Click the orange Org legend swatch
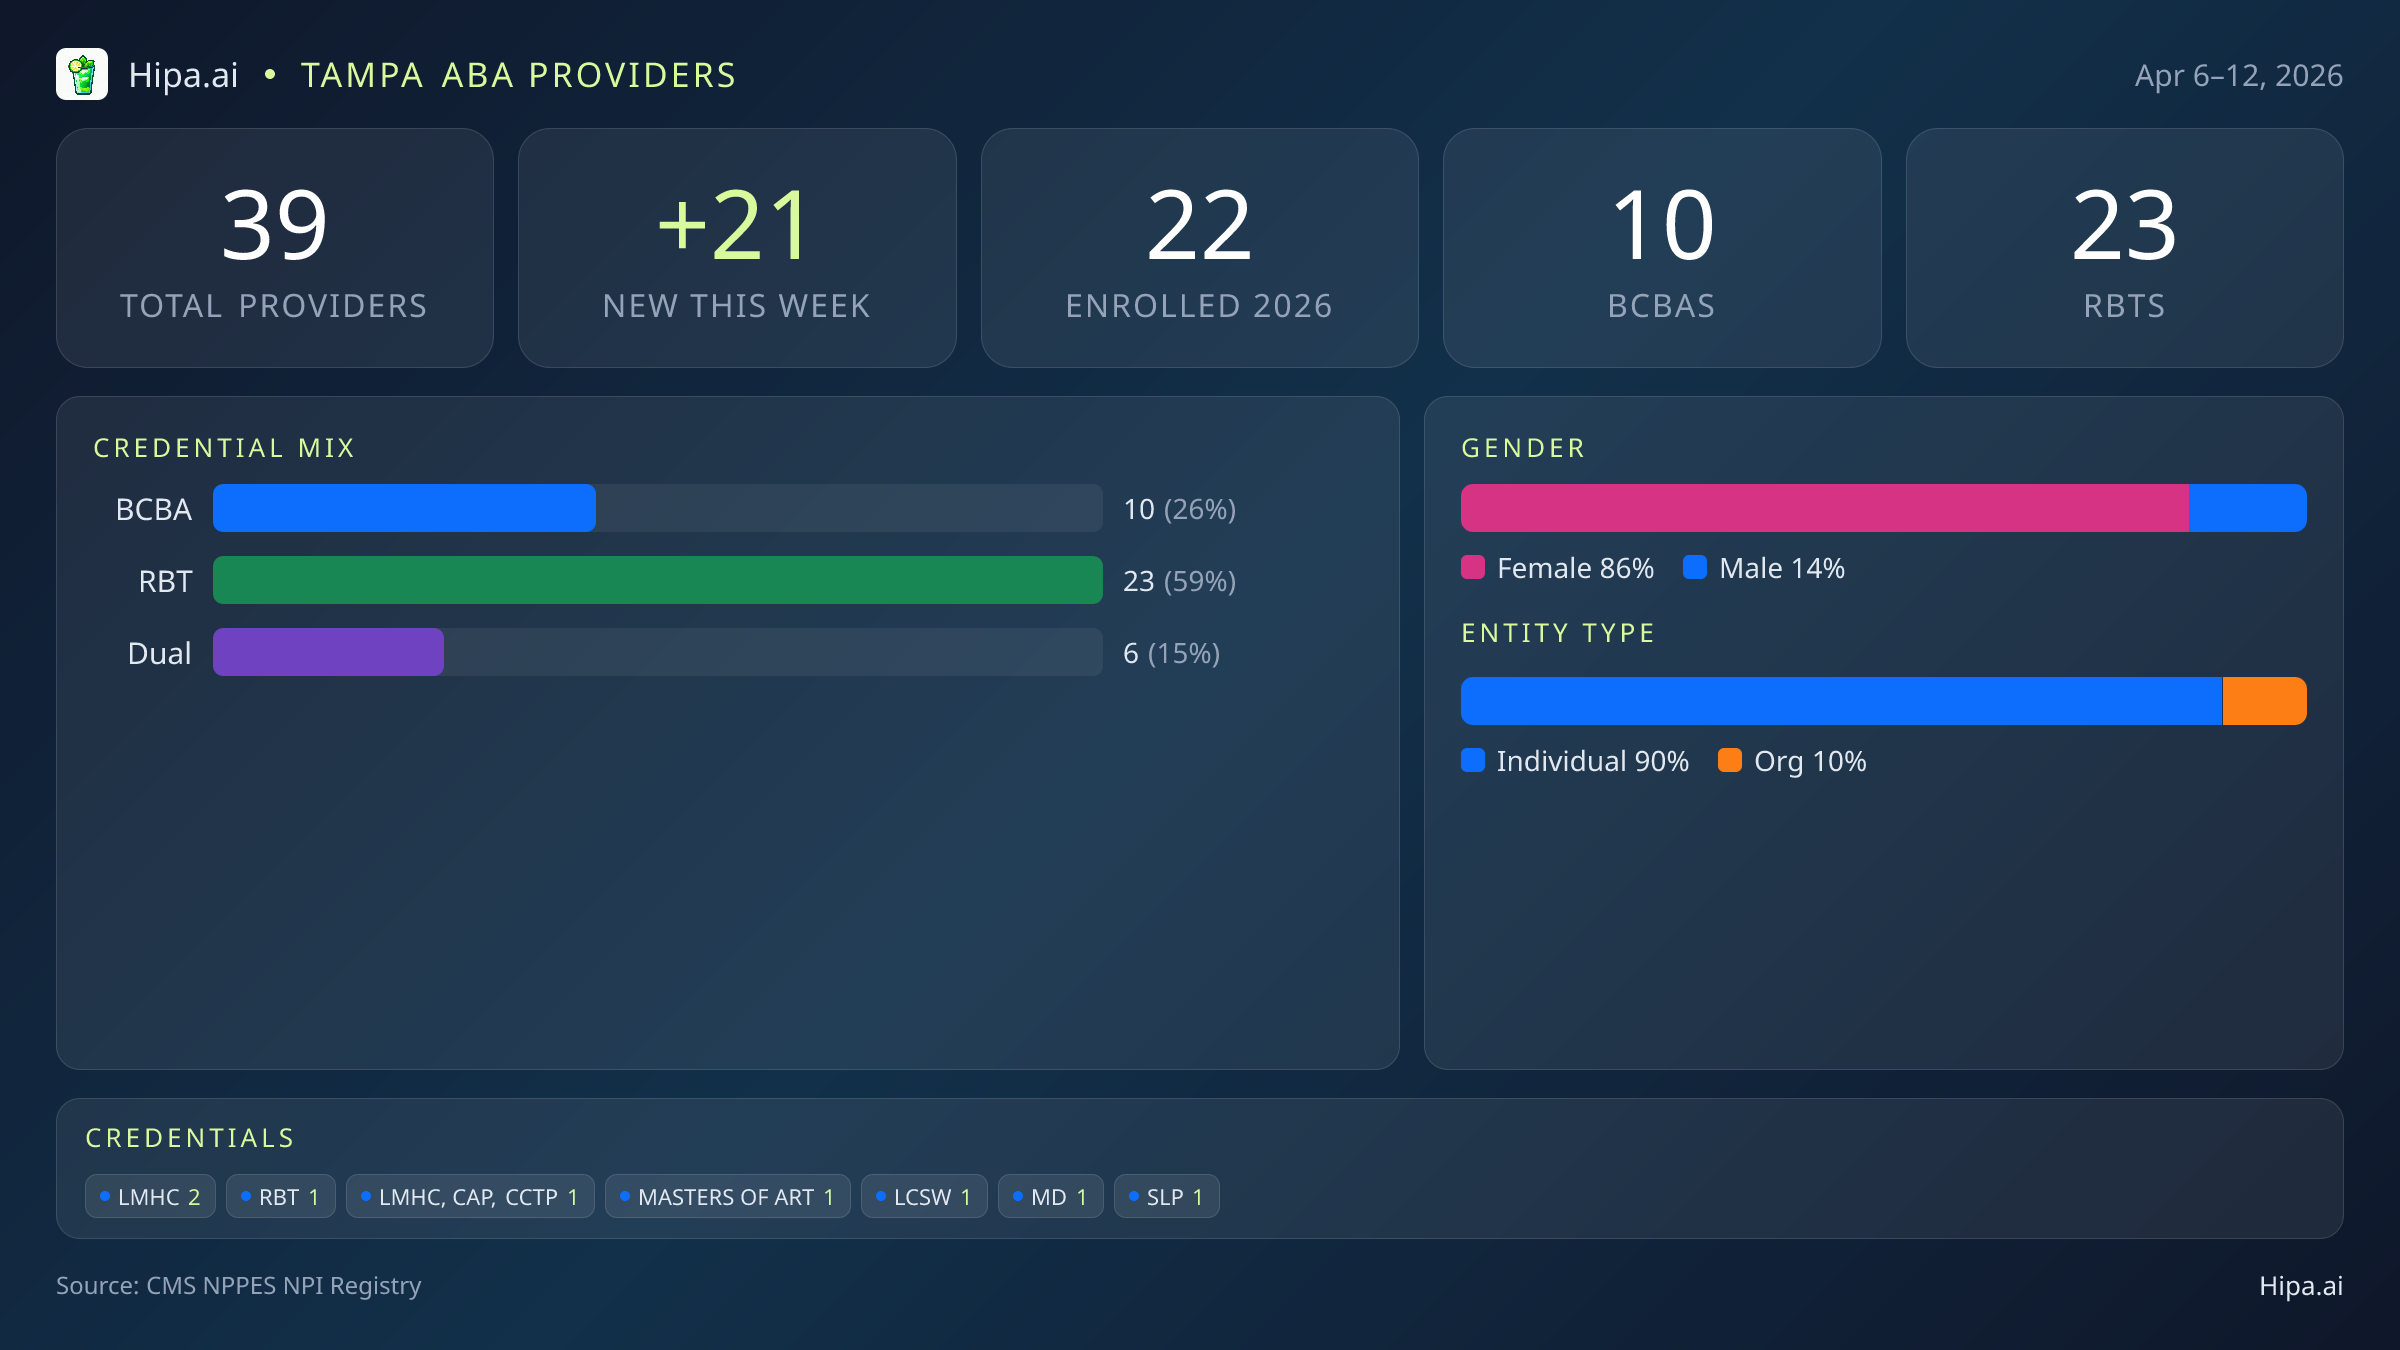The image size is (2400, 1350). click(1730, 761)
